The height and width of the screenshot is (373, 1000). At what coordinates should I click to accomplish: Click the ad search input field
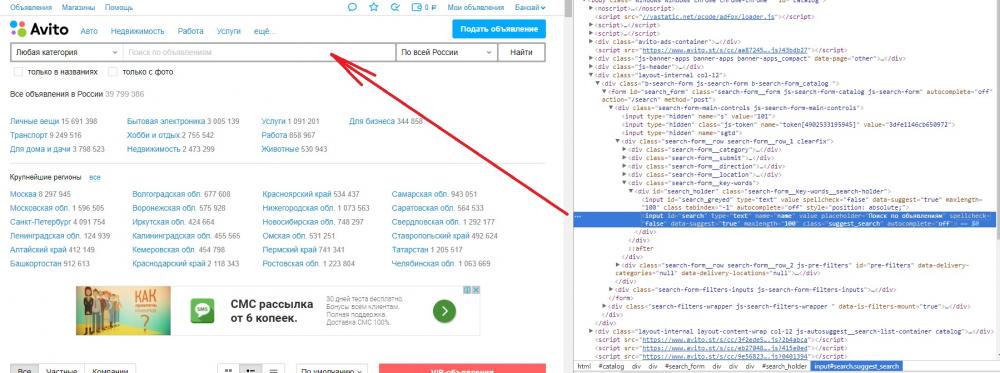click(259, 52)
